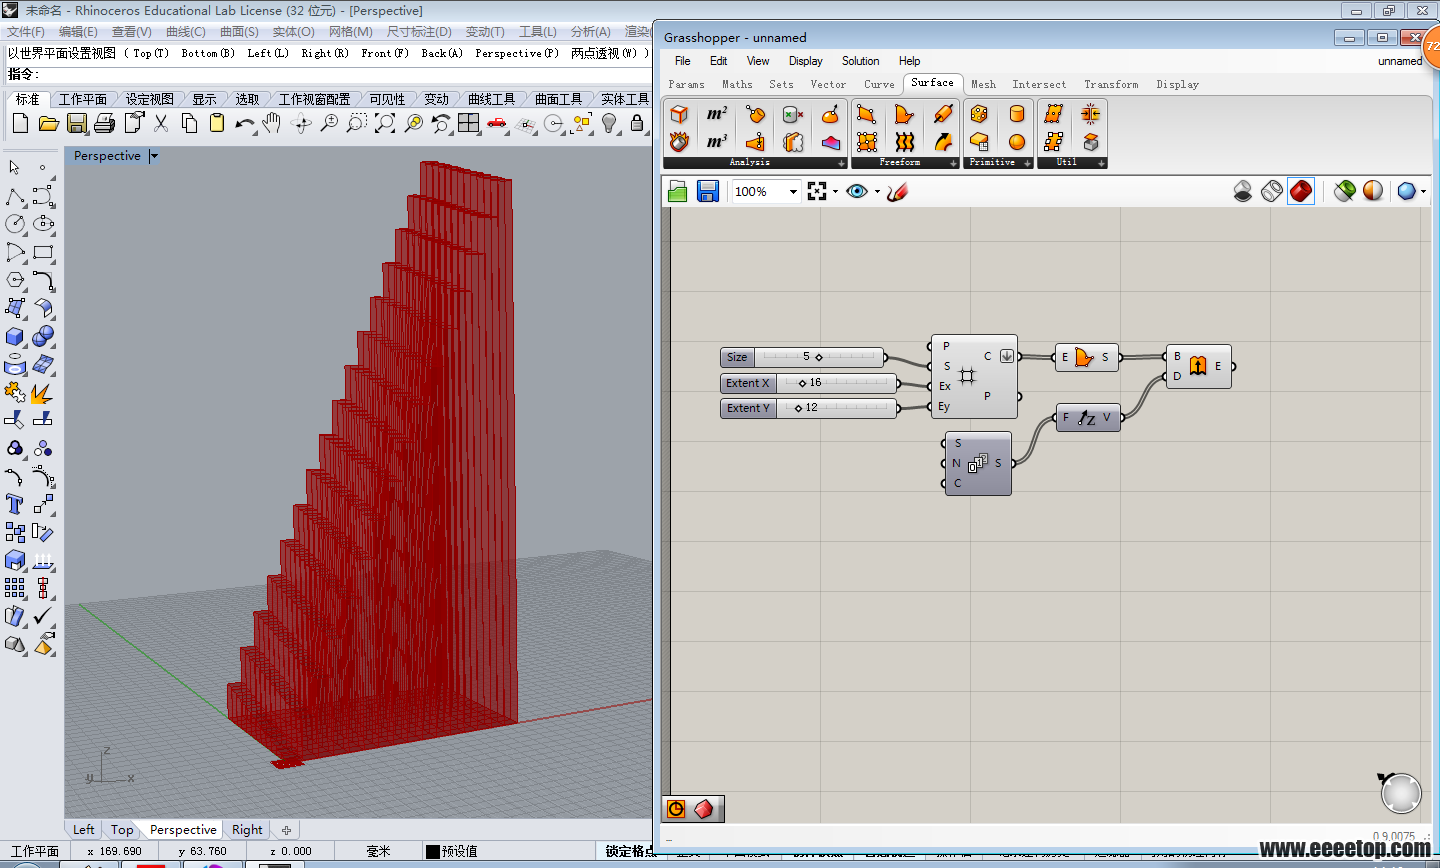Open the dropdown arrow beside Zoom Extents

[835, 191]
